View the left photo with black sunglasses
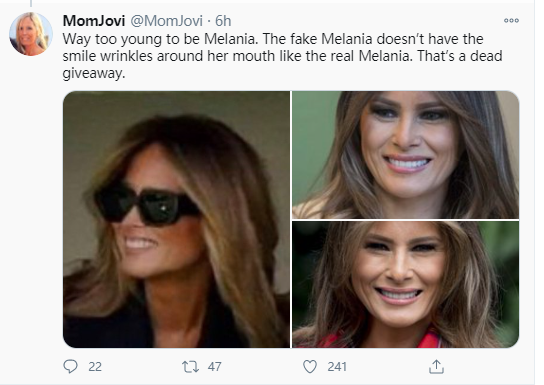 pos(176,219)
